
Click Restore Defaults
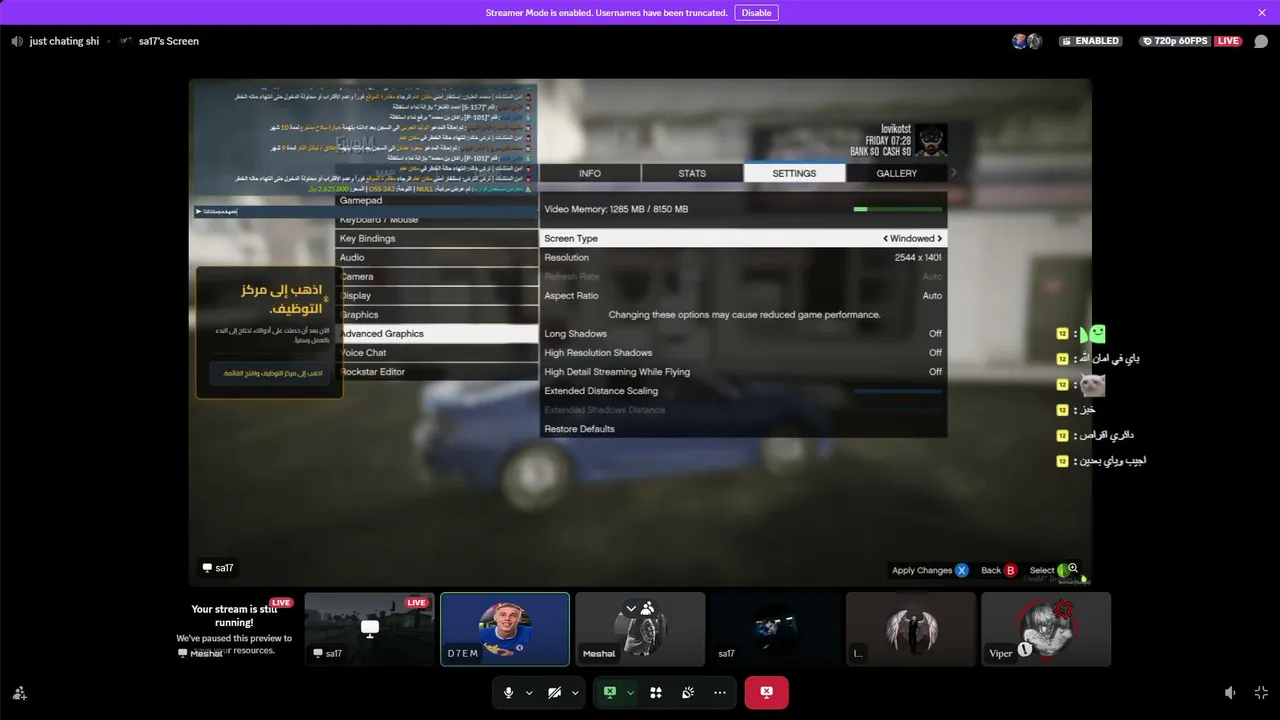[x=743, y=429]
